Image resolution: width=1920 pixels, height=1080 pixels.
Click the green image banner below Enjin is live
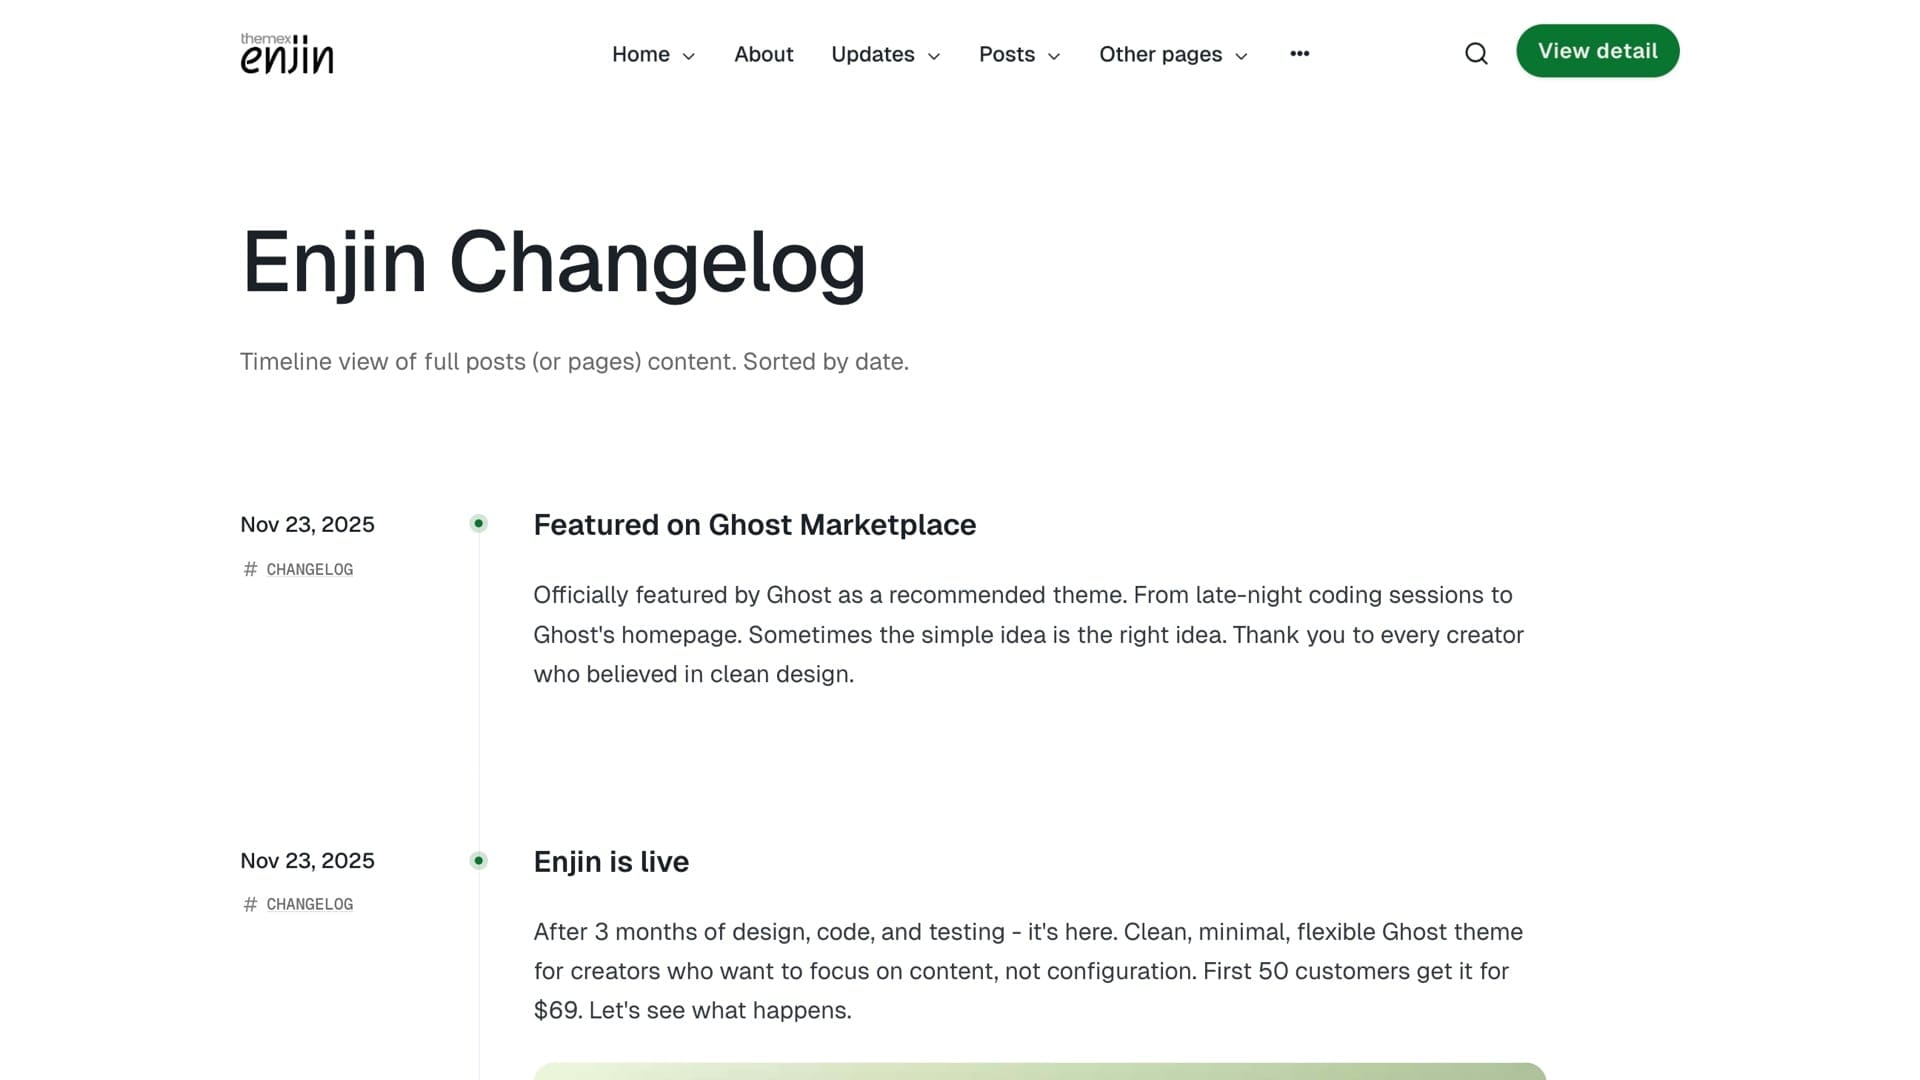tap(1039, 1071)
